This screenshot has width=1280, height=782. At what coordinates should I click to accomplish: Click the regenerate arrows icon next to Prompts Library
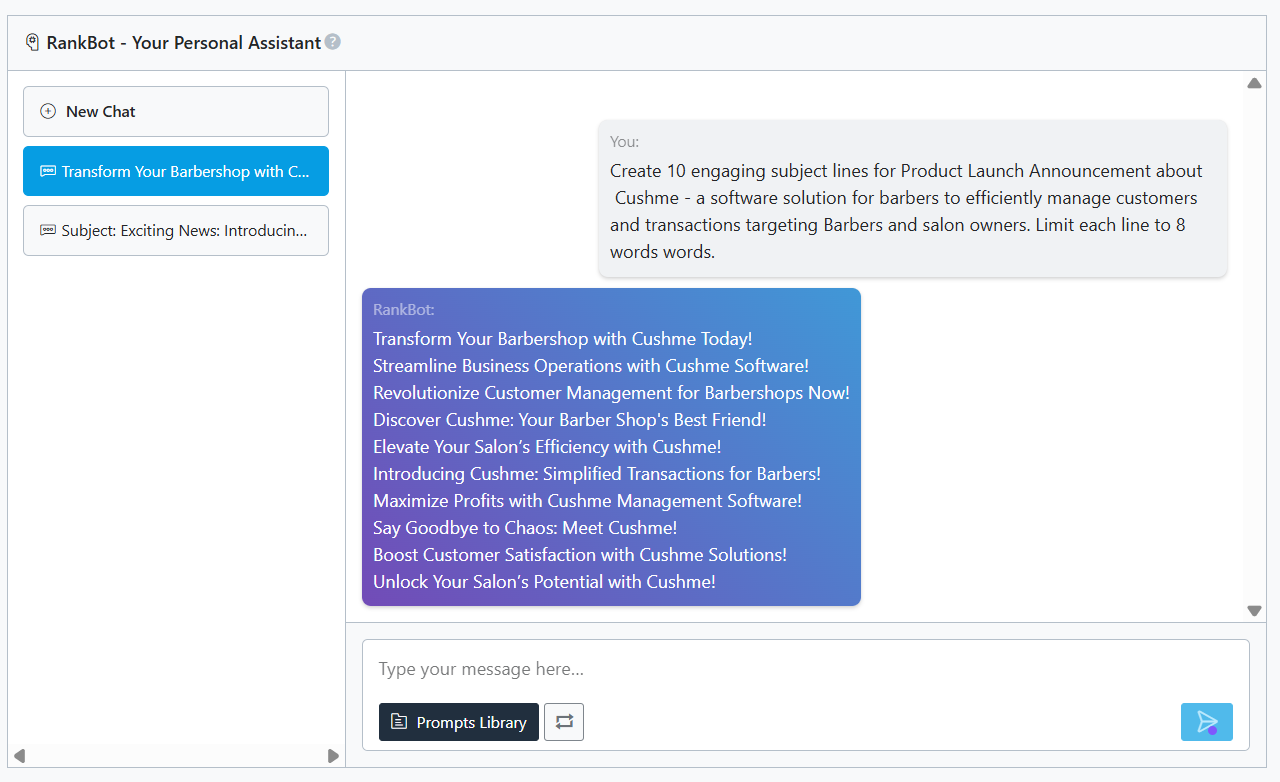click(x=563, y=722)
